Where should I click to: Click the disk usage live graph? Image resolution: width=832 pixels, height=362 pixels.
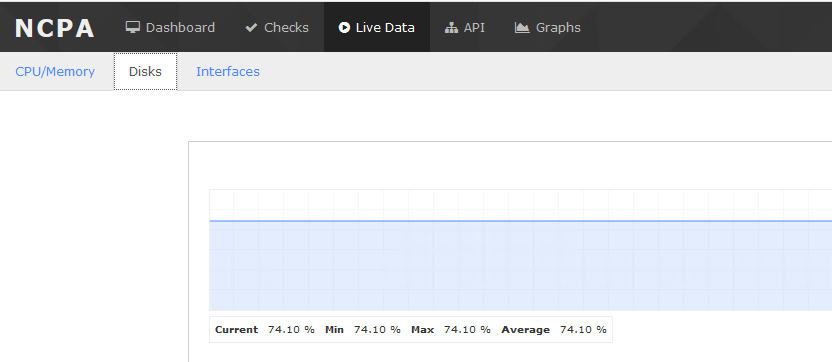[x=521, y=250]
